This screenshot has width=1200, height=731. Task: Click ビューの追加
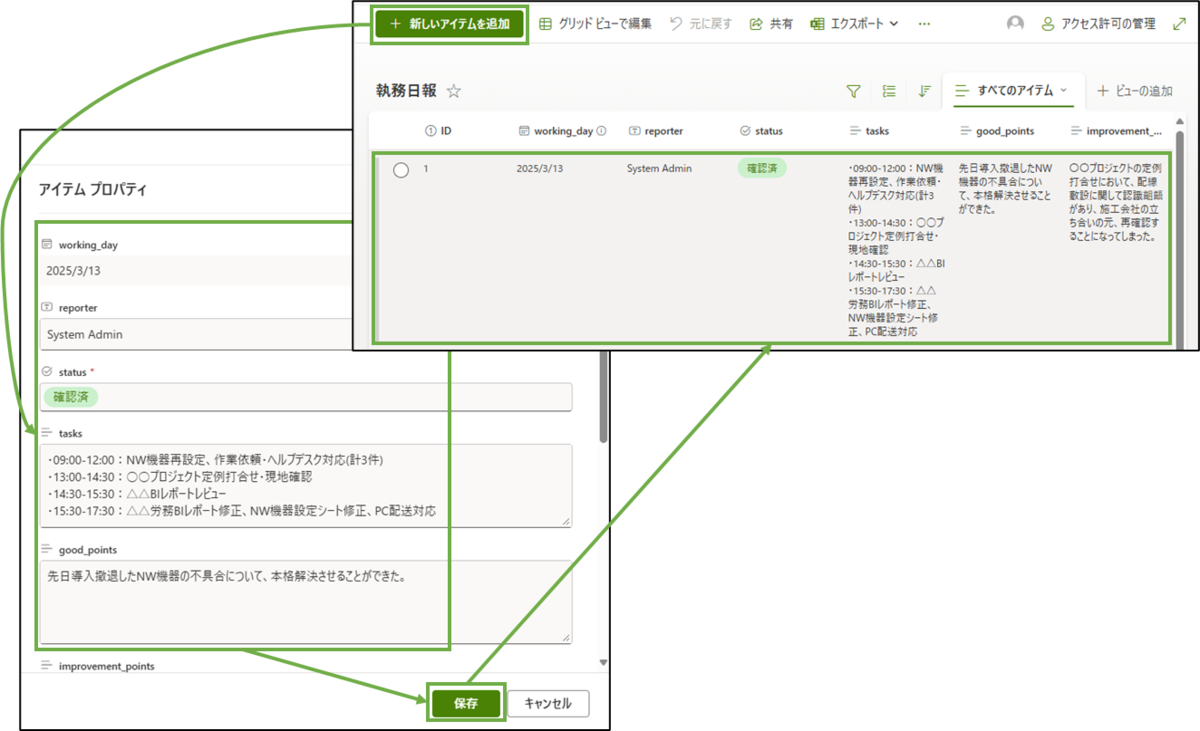pyautogui.click(x=1135, y=91)
